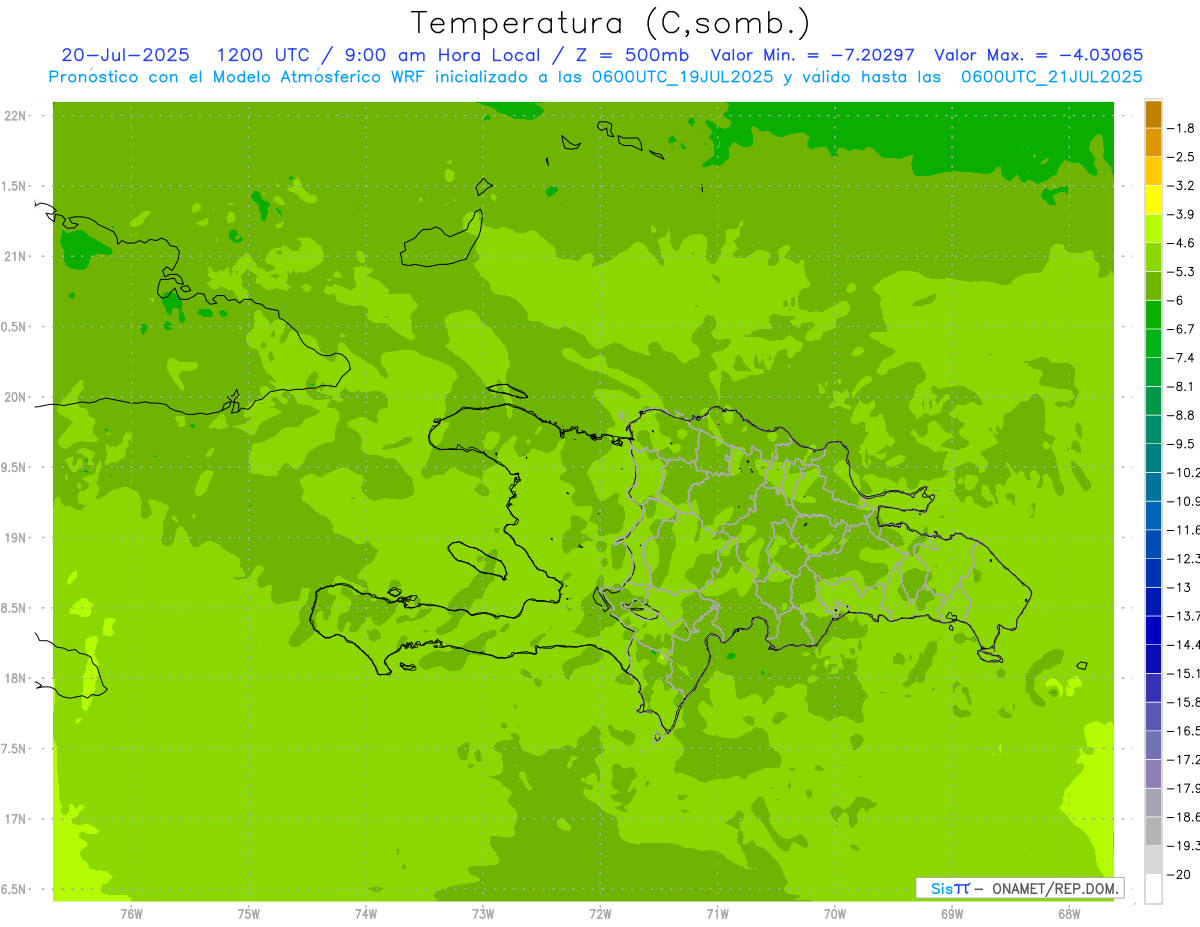
Task: Click the '72W' longitude axis label
Action: click(x=600, y=913)
